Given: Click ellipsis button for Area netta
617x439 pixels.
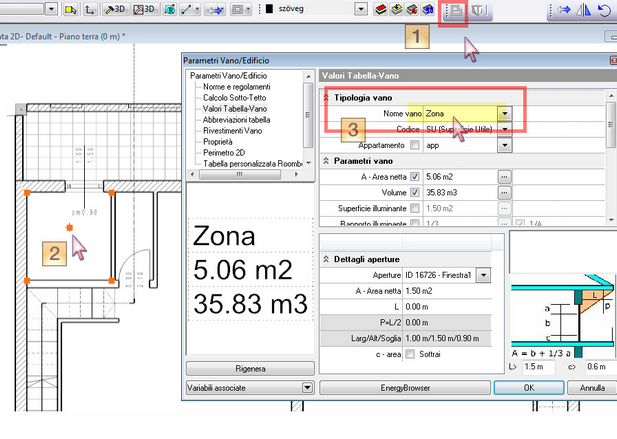Looking at the screenshot, I should coord(504,177).
